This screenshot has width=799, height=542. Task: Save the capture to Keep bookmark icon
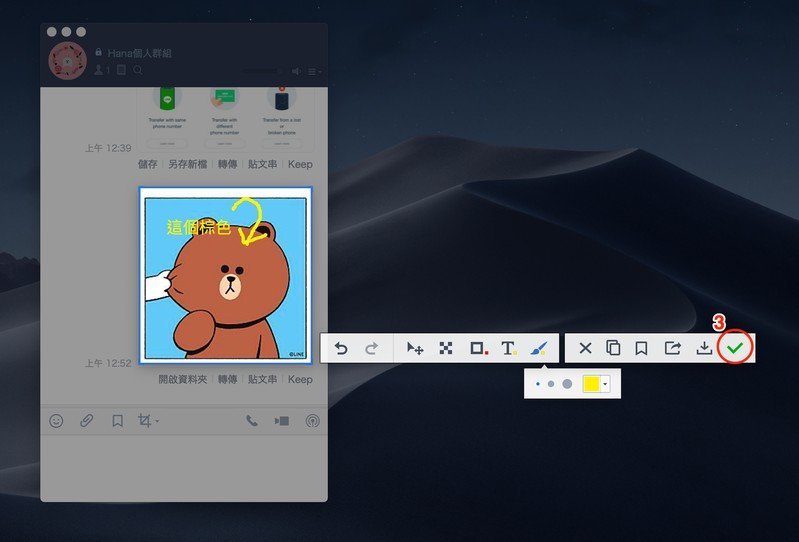(x=642, y=348)
